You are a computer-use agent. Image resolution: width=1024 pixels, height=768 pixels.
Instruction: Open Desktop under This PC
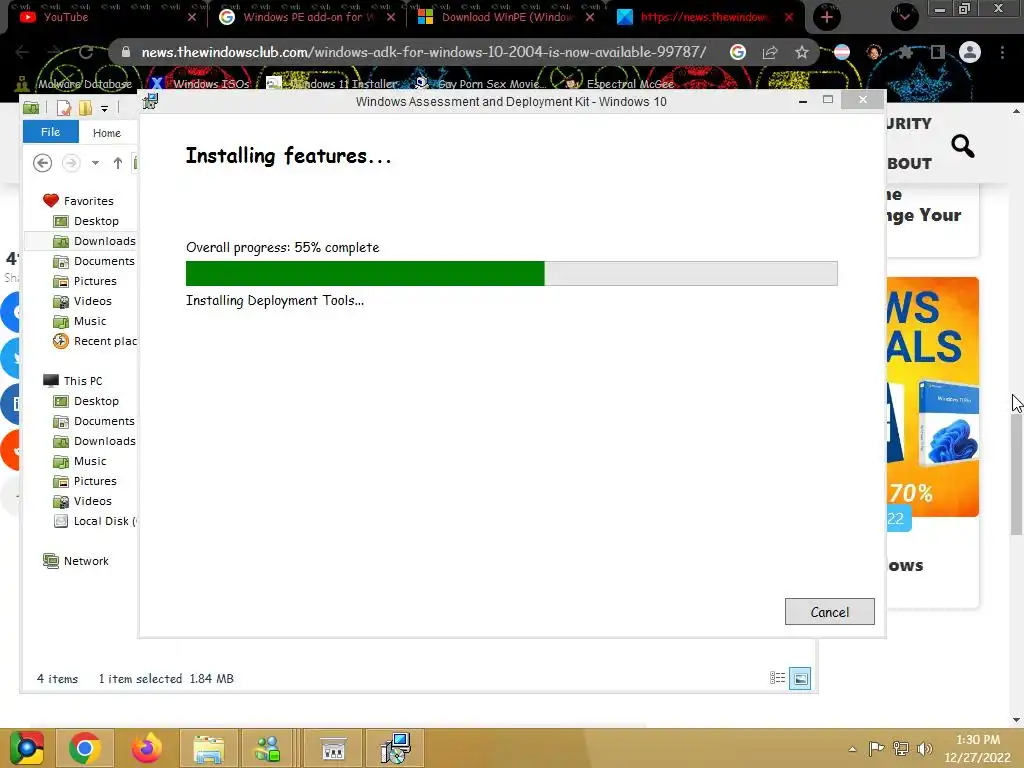(86, 401)
